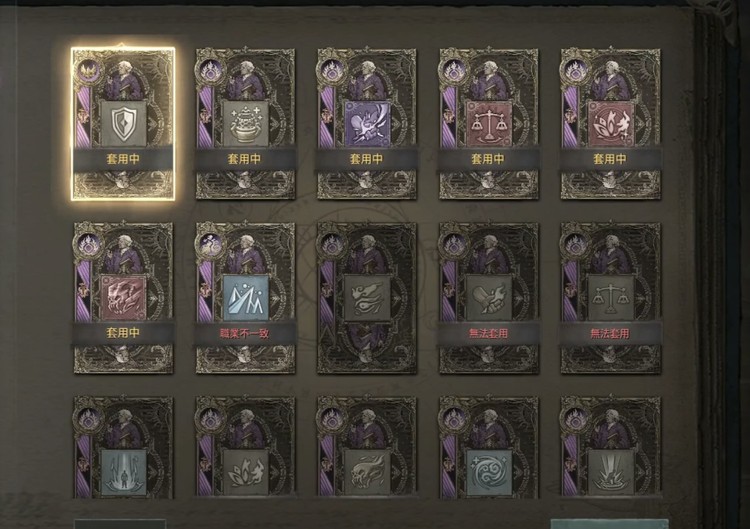Image resolution: width=750 pixels, height=529 pixels.
Task: Click the blue ice mountains card
Action: click(x=245, y=298)
